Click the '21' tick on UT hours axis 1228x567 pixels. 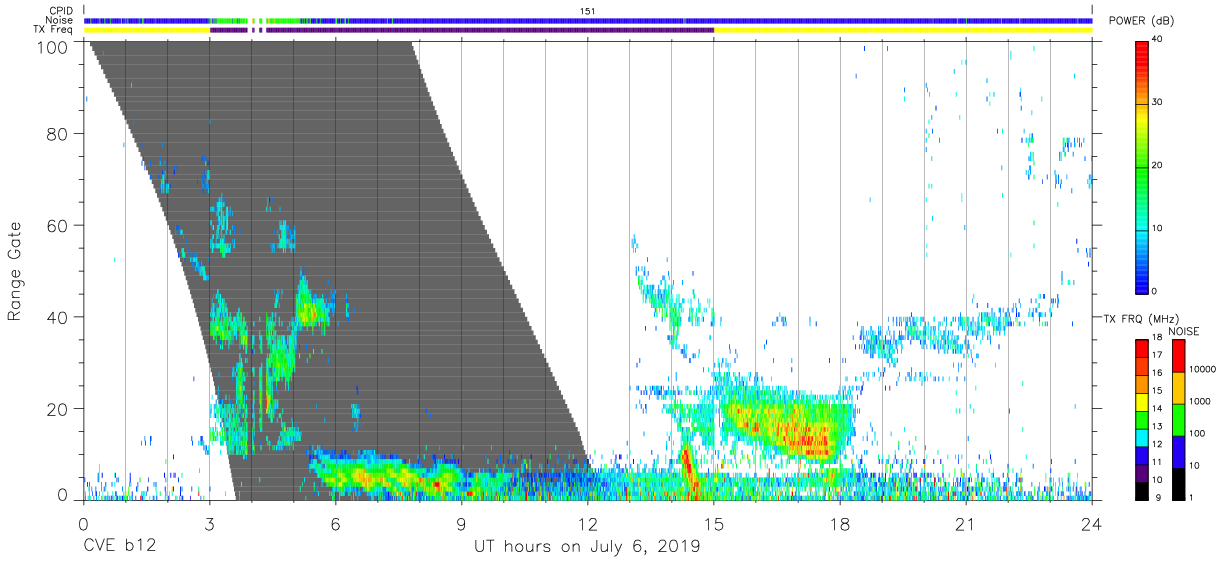966,525
